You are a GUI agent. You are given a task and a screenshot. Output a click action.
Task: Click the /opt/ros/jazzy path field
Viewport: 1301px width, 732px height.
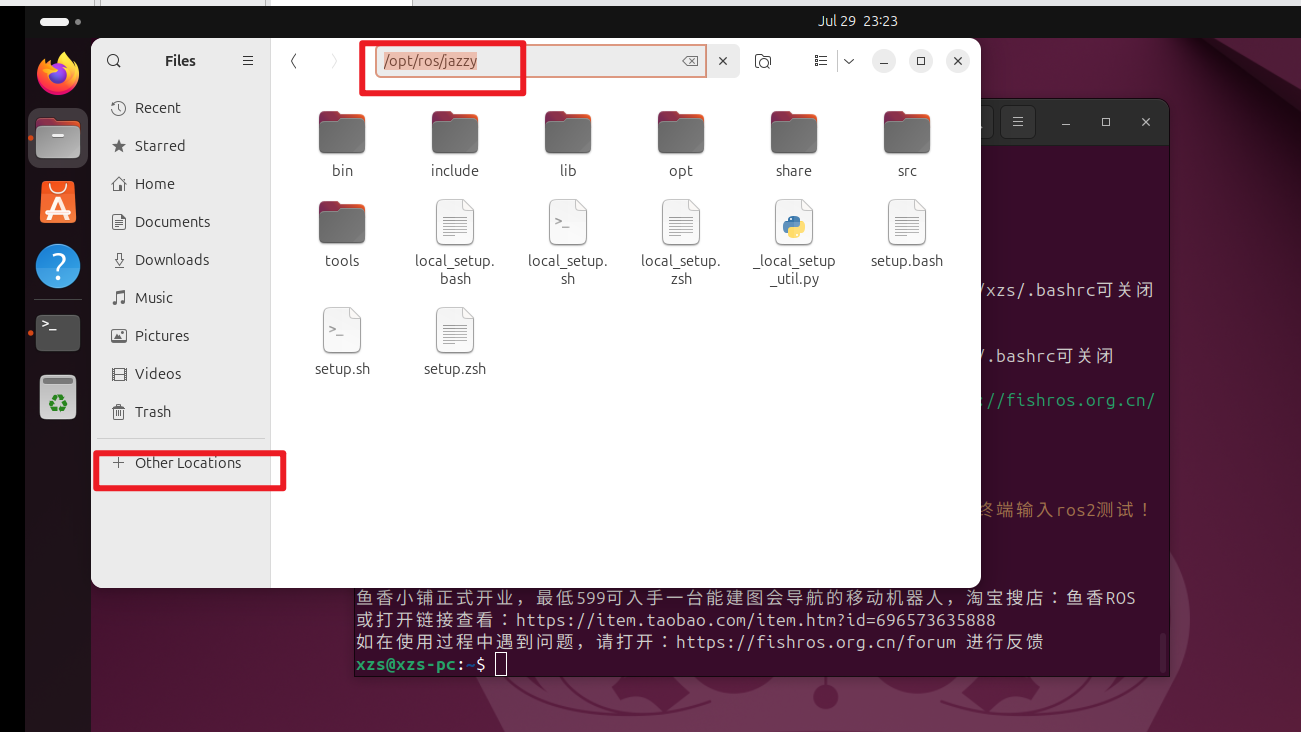click(541, 61)
